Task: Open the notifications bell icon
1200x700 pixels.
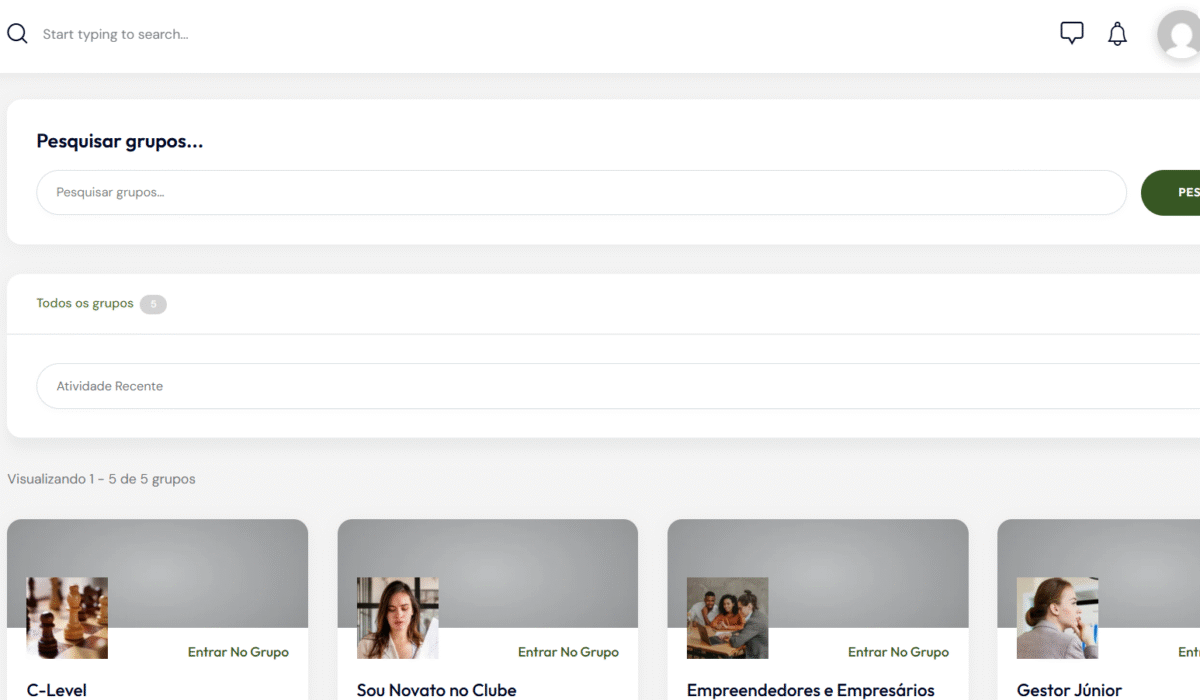Action: (1117, 34)
